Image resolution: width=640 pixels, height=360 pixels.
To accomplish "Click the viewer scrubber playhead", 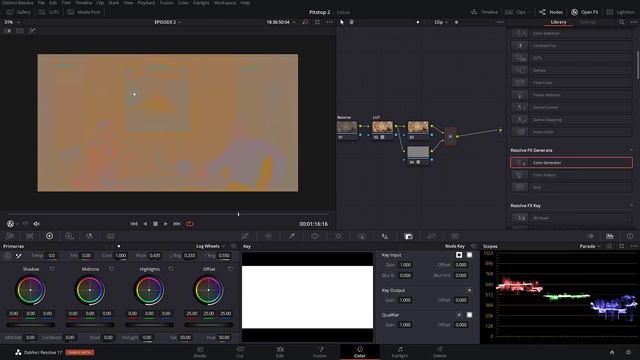I will click(238, 214).
